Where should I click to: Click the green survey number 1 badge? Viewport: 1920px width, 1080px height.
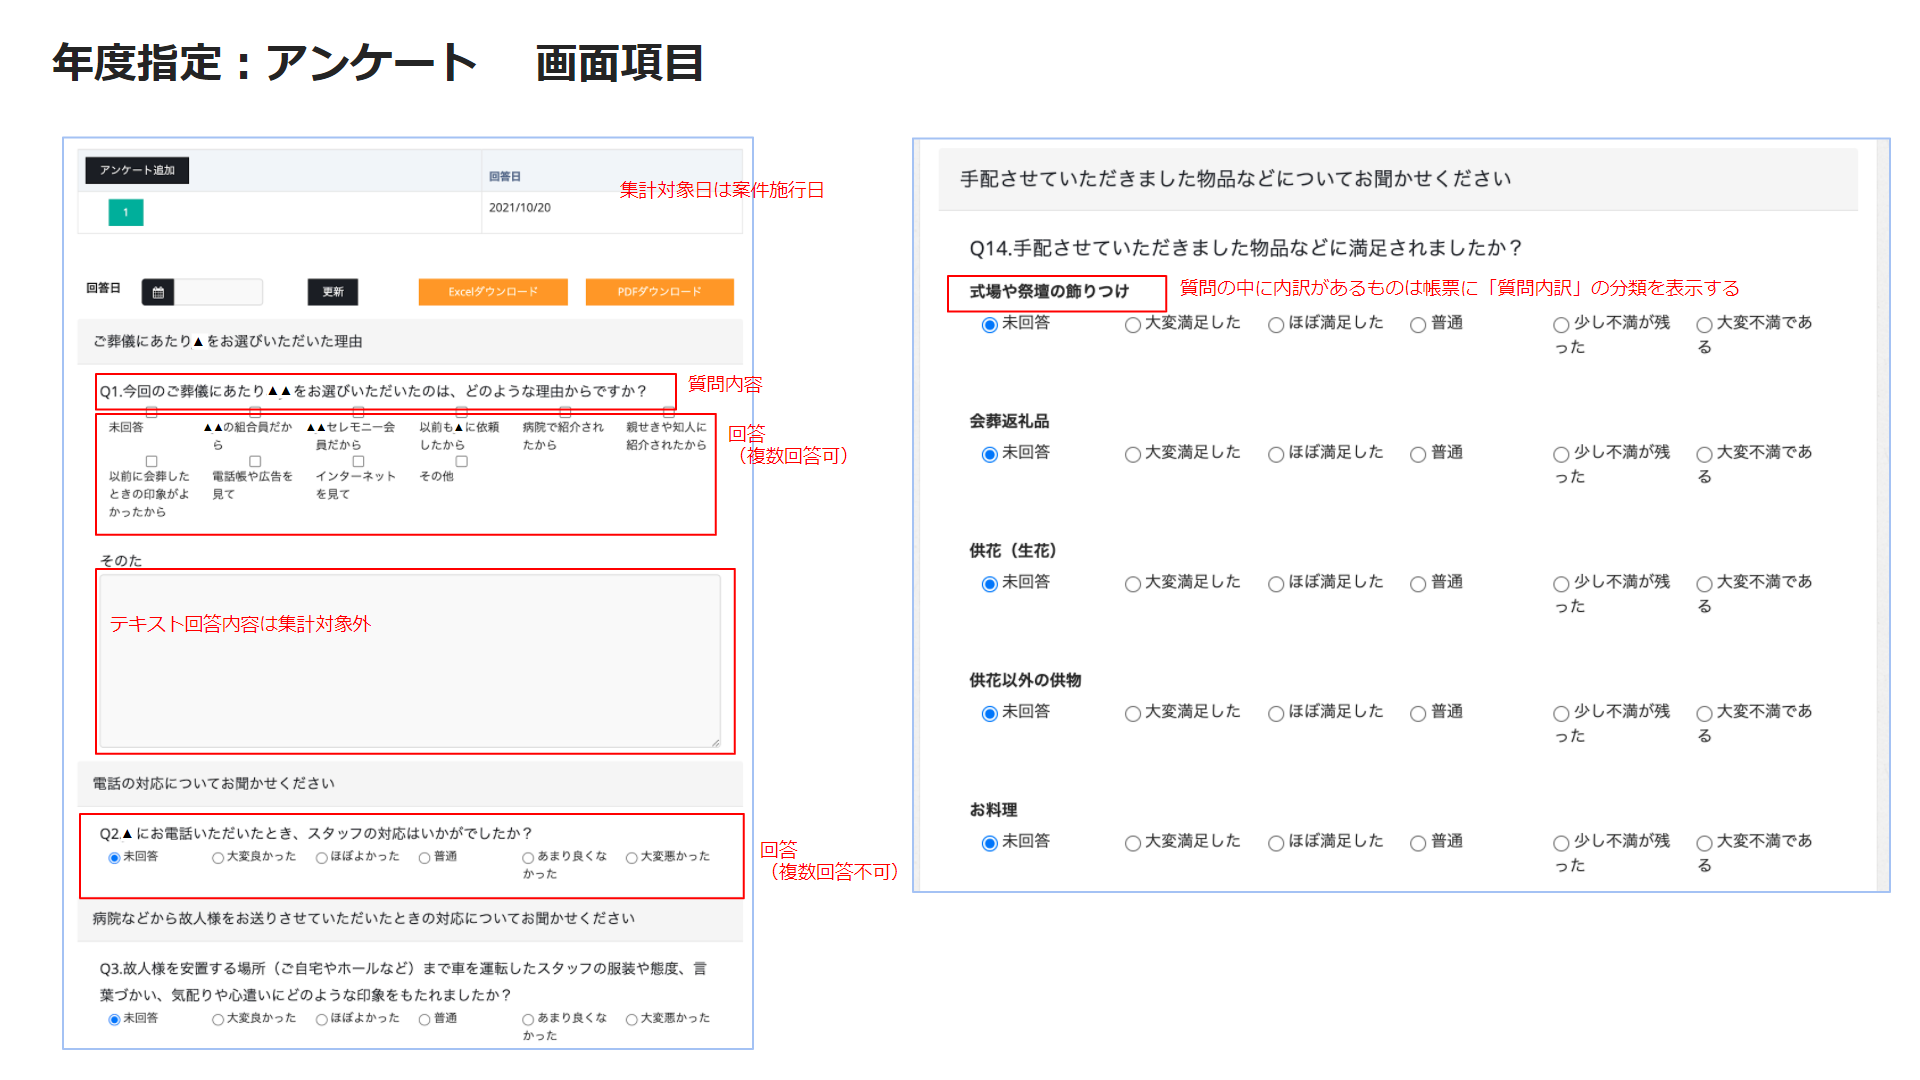click(x=126, y=212)
